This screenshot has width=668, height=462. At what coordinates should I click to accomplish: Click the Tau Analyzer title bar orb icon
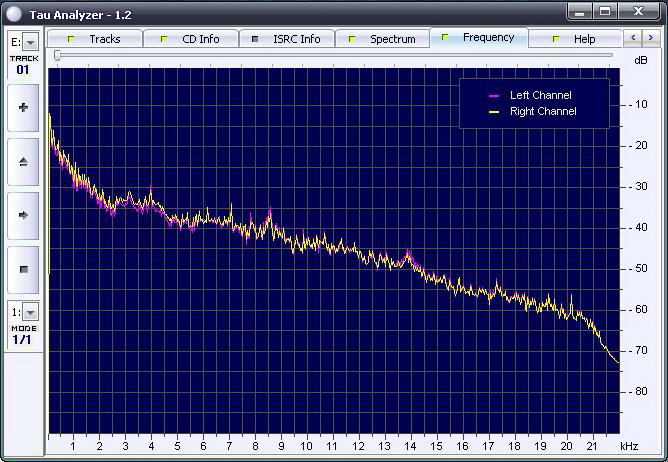(13, 12)
